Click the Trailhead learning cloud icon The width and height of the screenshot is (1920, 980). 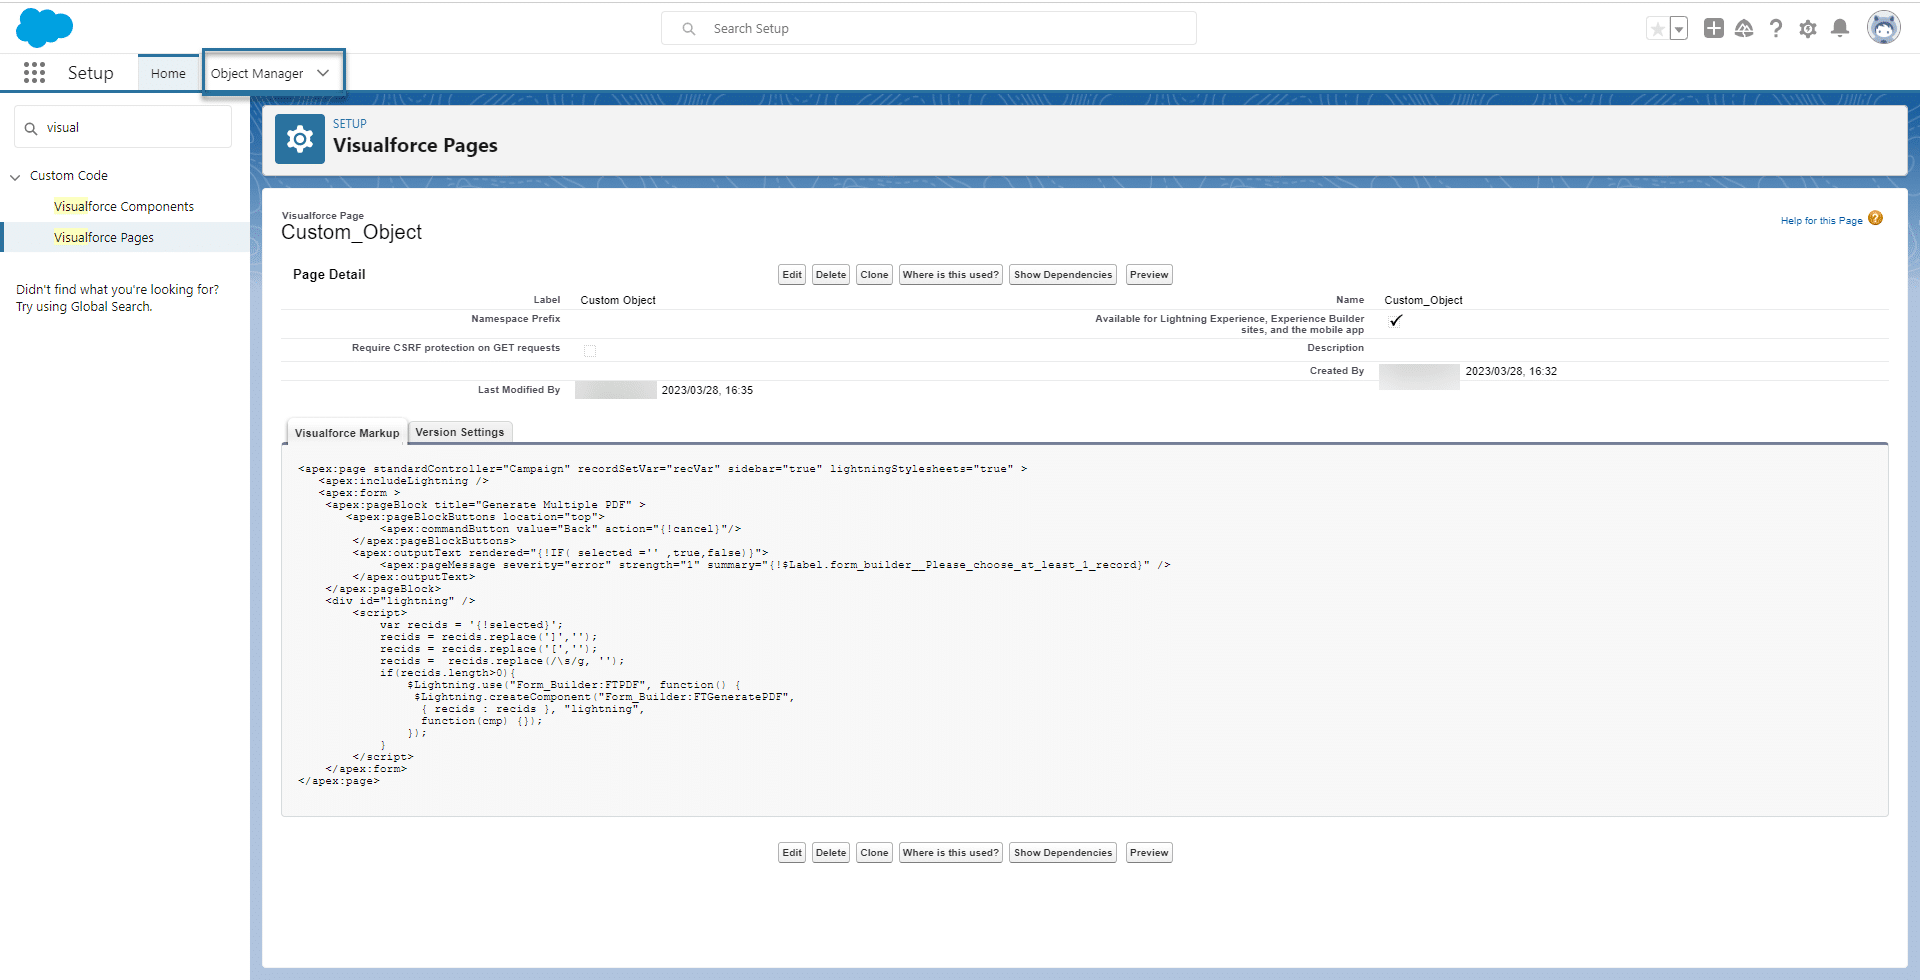pyautogui.click(x=1745, y=28)
